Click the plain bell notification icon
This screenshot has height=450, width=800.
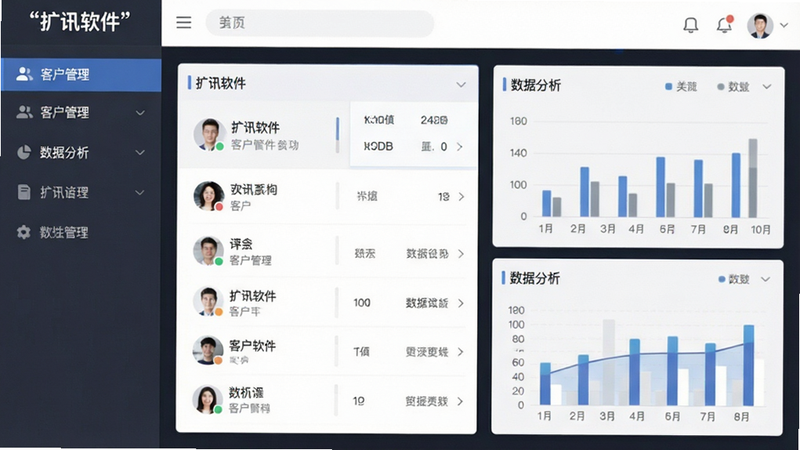coord(690,24)
